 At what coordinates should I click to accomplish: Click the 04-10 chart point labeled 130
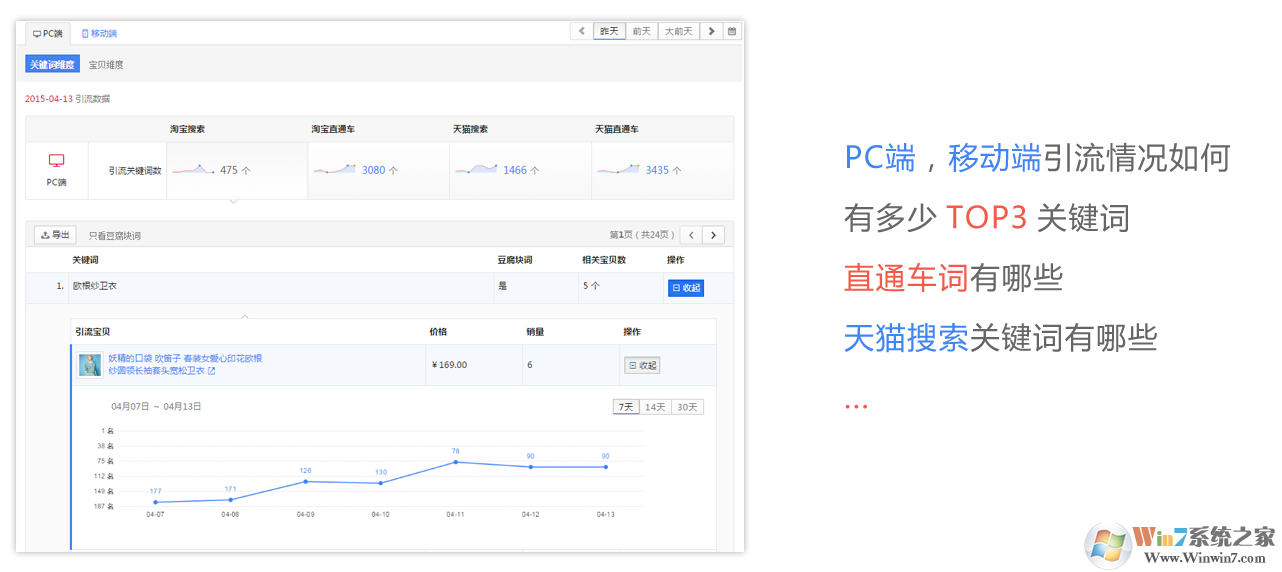381,483
